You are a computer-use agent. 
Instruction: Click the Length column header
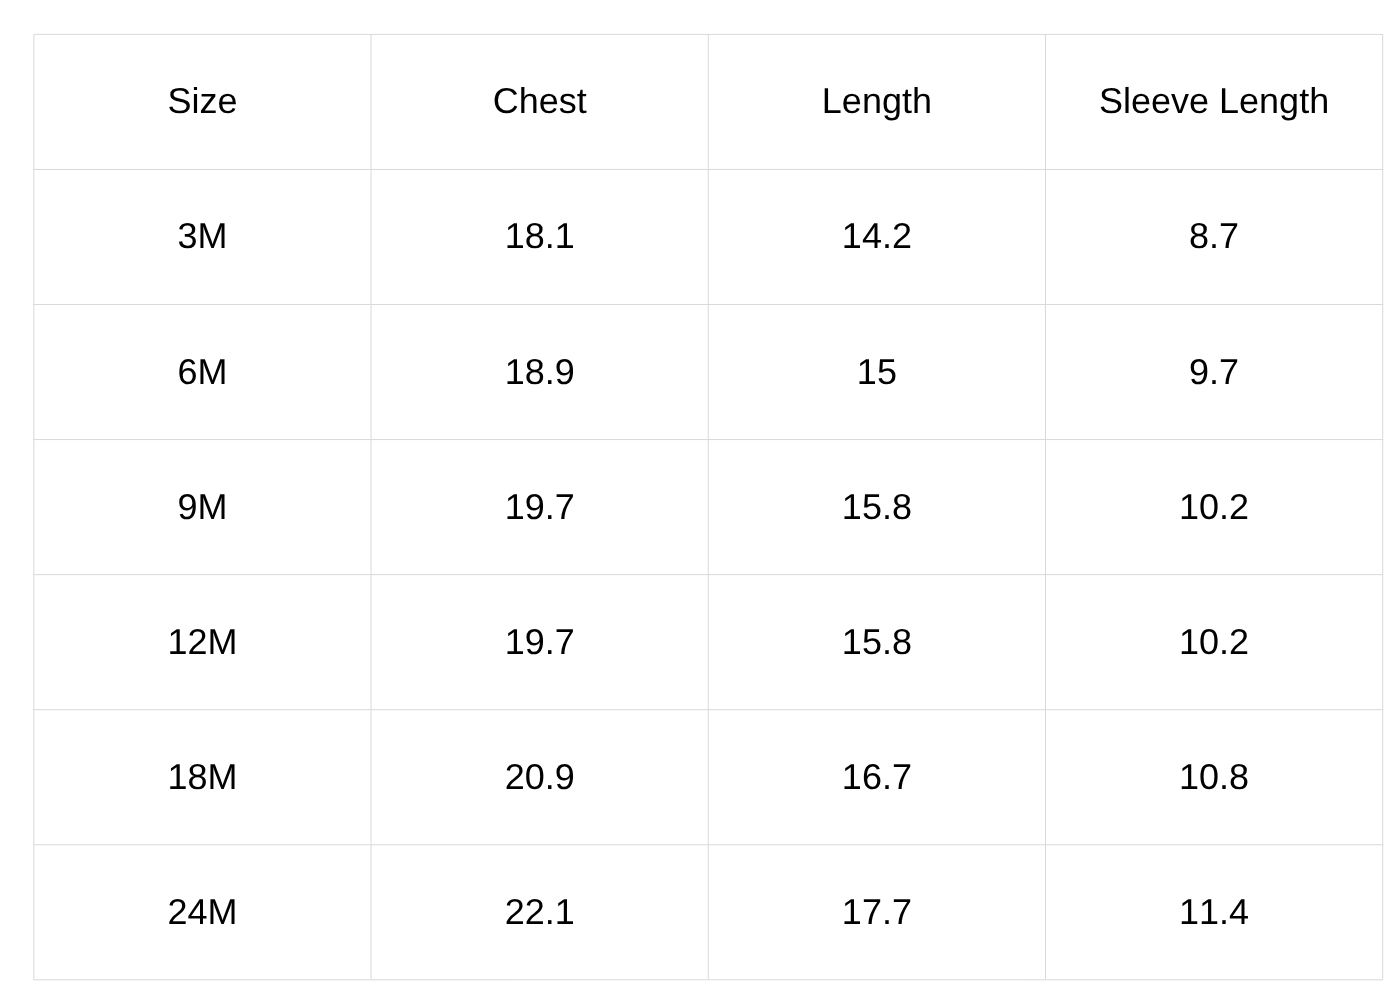click(x=876, y=101)
